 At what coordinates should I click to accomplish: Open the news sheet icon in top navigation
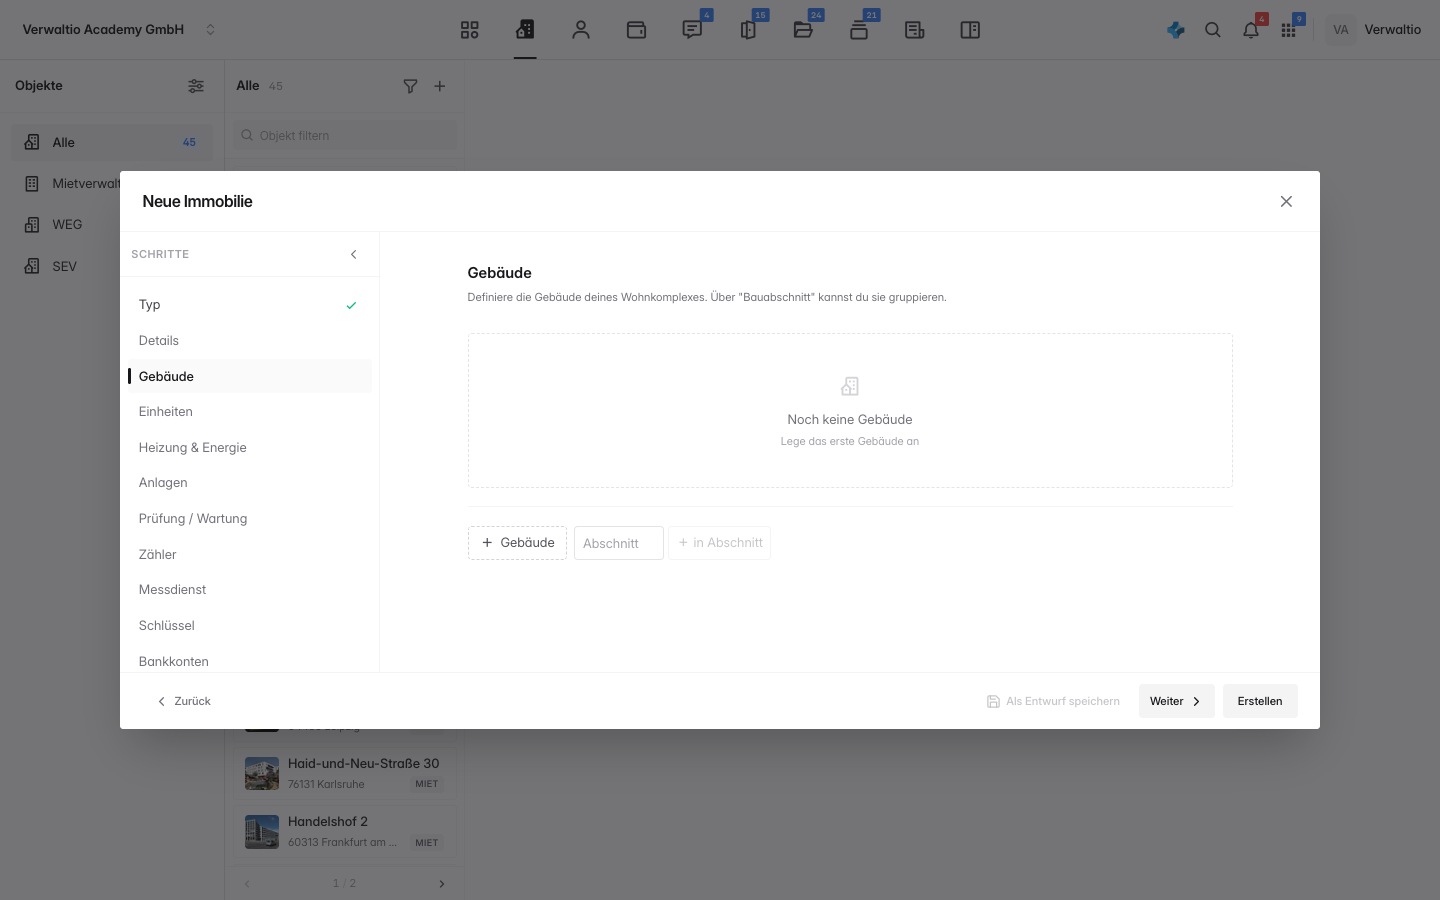(914, 30)
